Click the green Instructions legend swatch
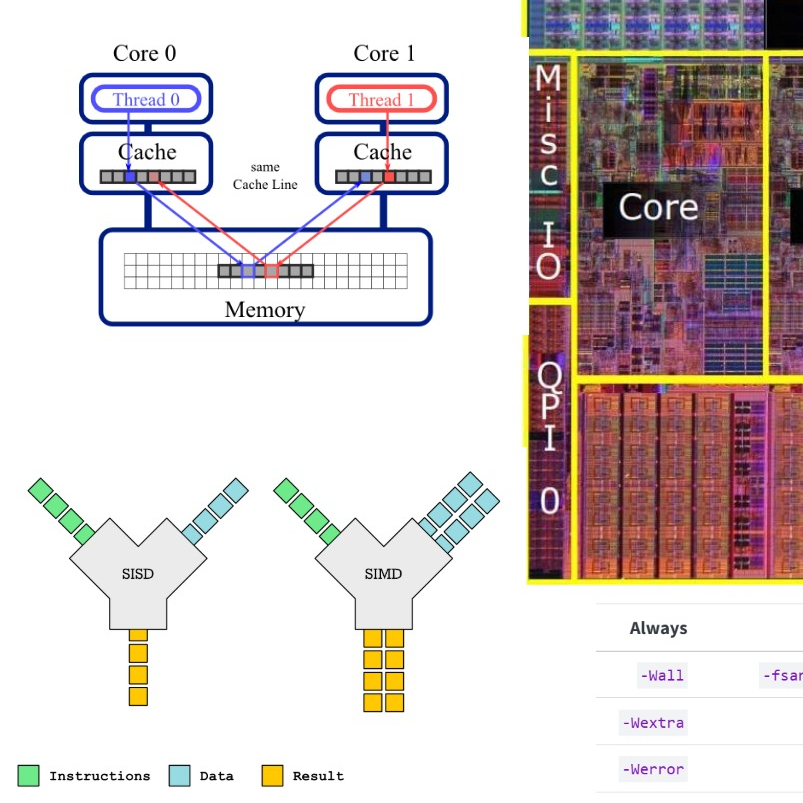 click(x=28, y=776)
